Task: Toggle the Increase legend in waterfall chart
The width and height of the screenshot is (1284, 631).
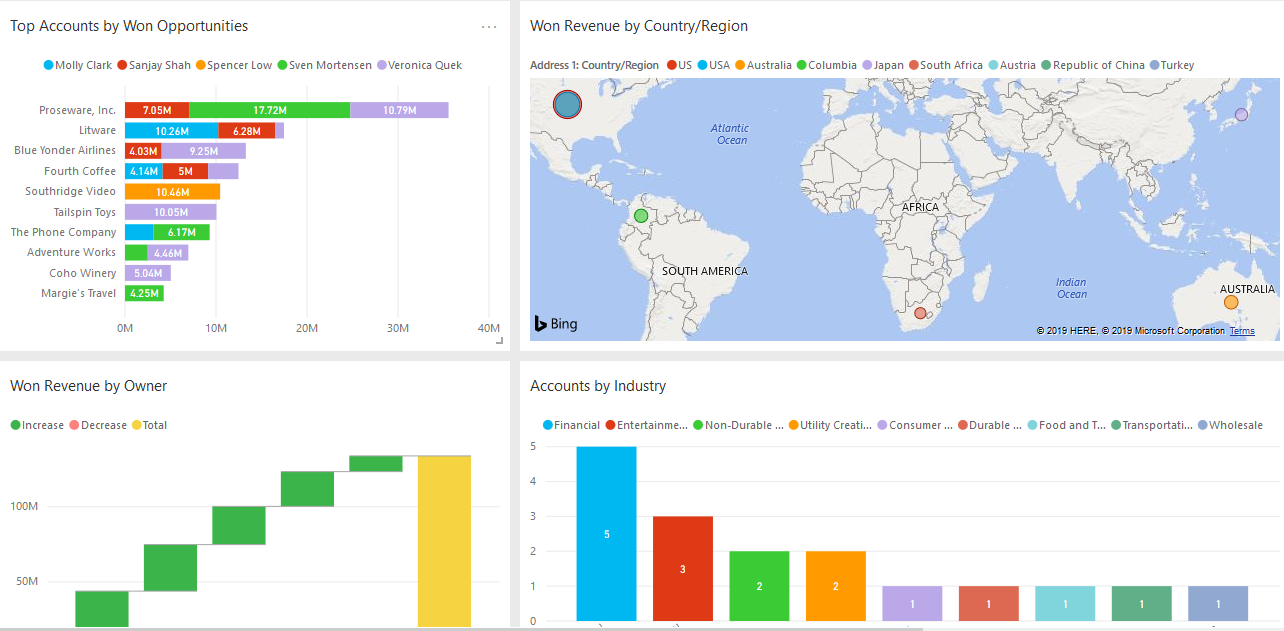Action: [x=37, y=424]
